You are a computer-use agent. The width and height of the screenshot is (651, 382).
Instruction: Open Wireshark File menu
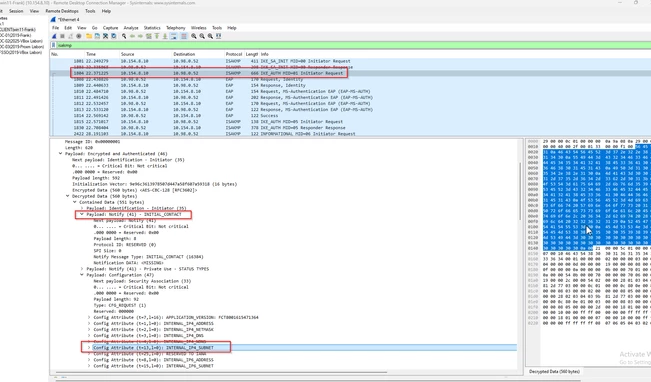click(55, 28)
